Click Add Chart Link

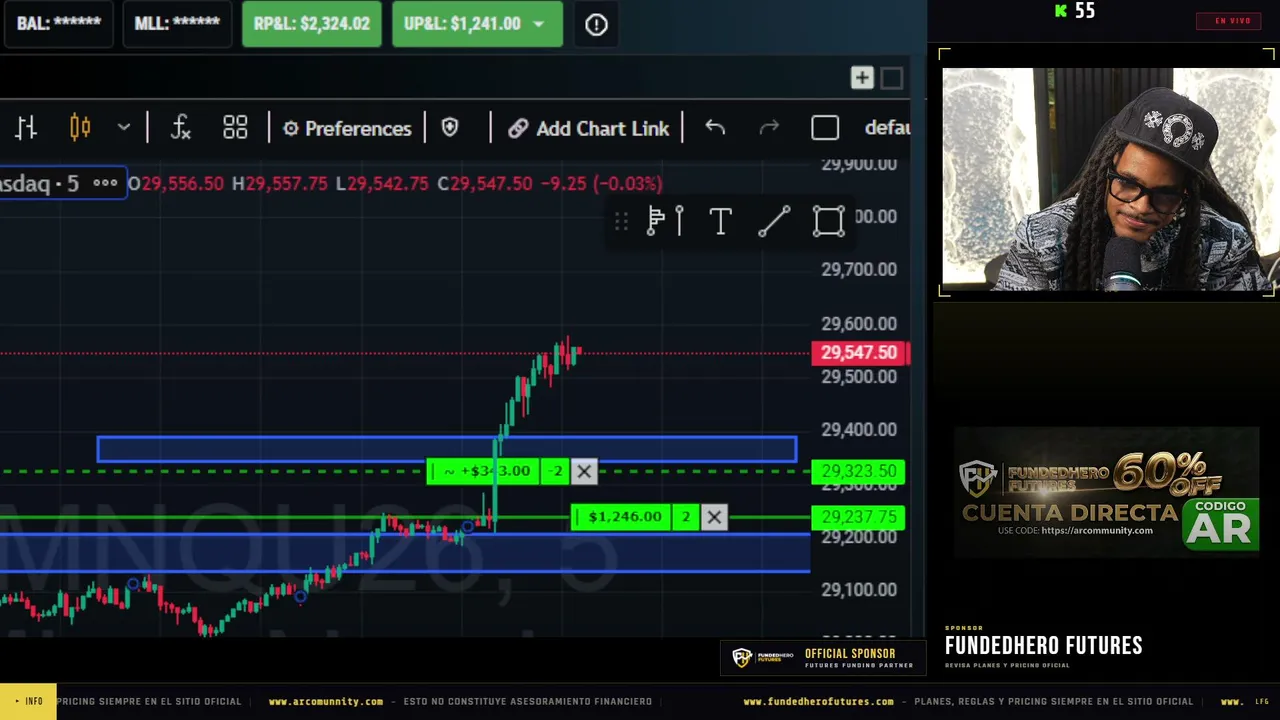[588, 128]
